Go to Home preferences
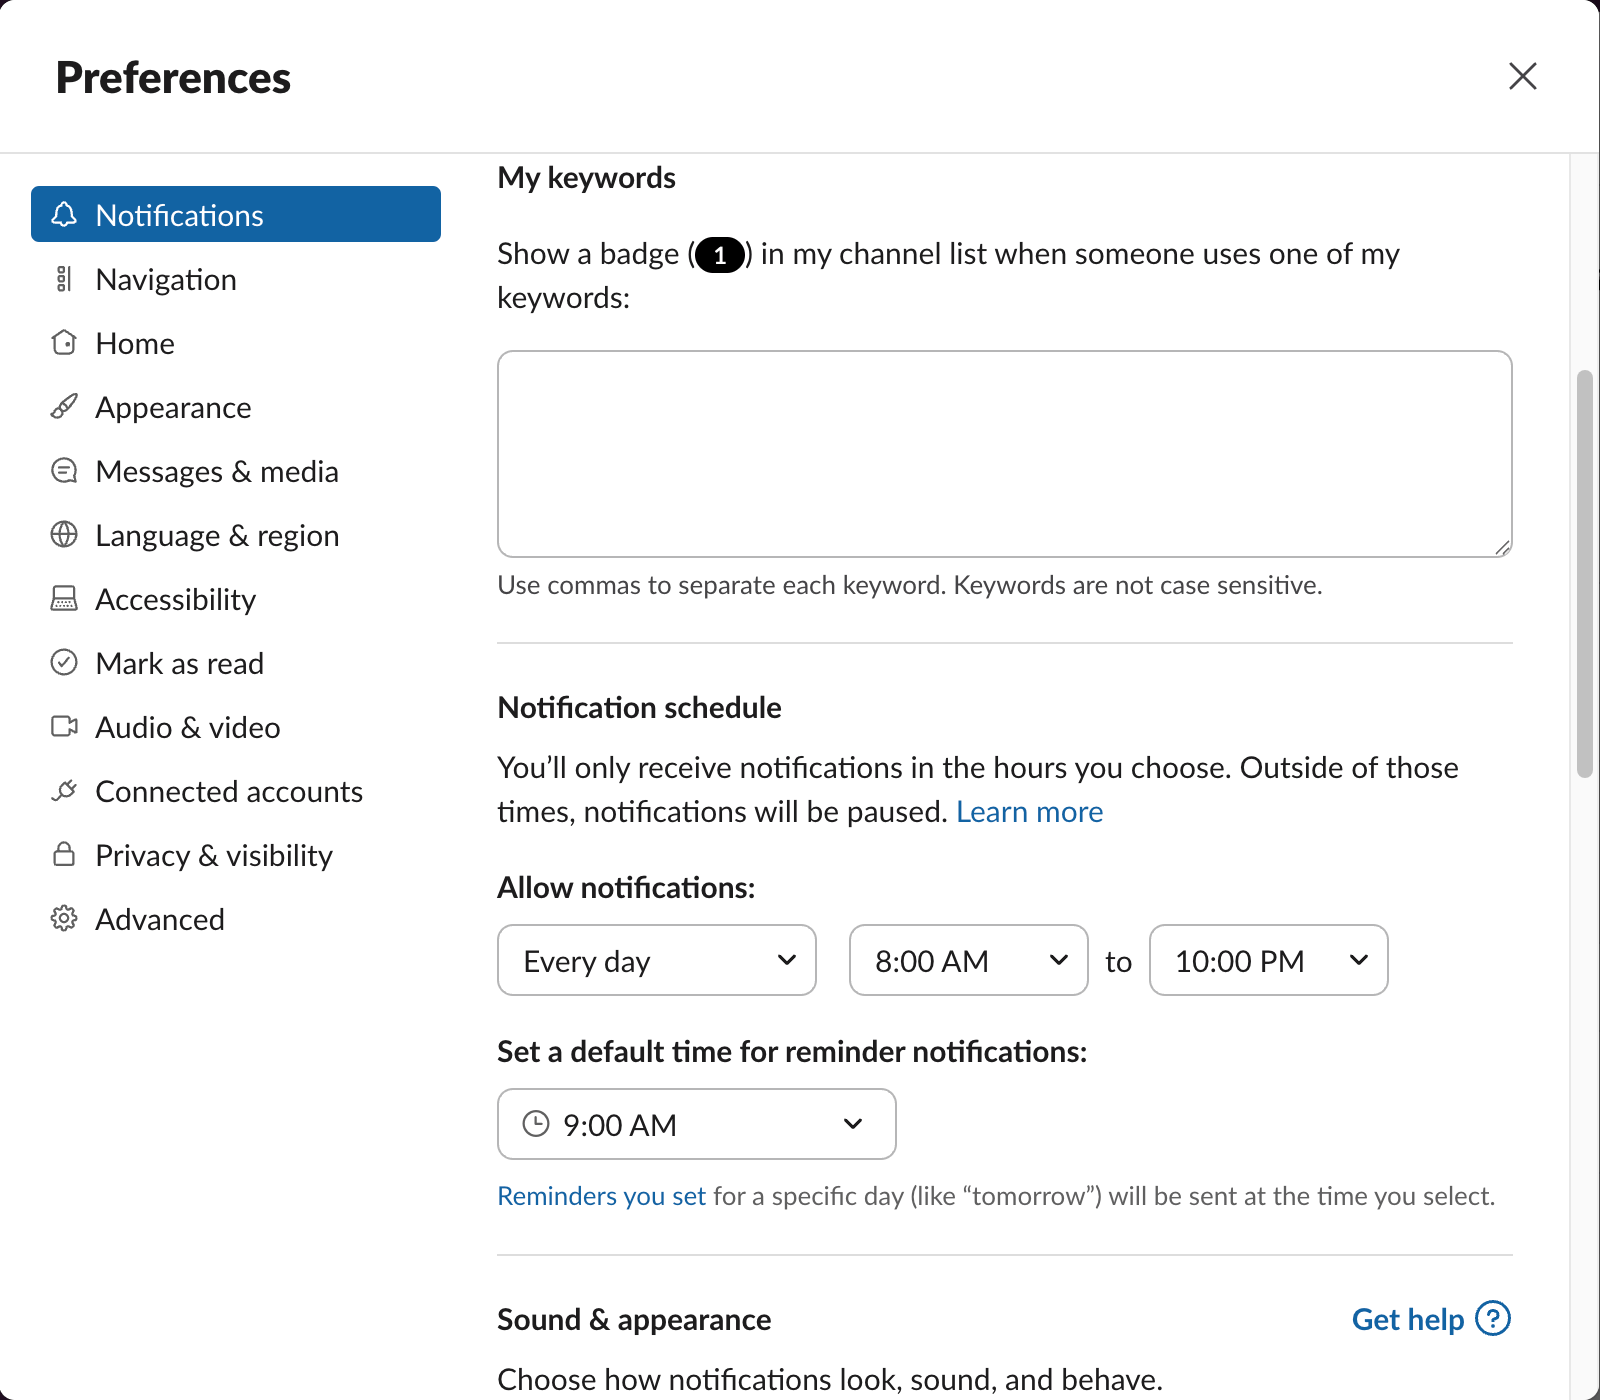This screenshot has width=1600, height=1400. coord(236,343)
